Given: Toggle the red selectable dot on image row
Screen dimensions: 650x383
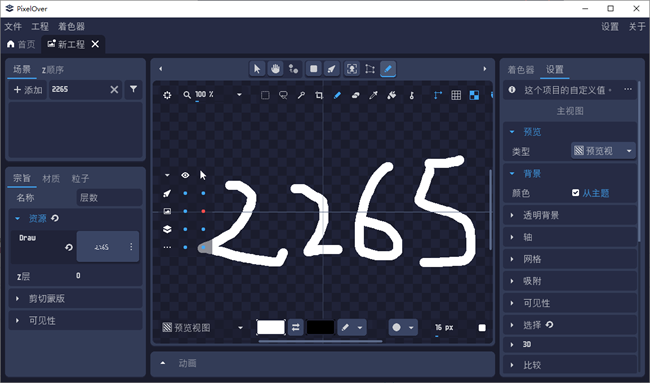Looking at the screenshot, I should pos(203,211).
